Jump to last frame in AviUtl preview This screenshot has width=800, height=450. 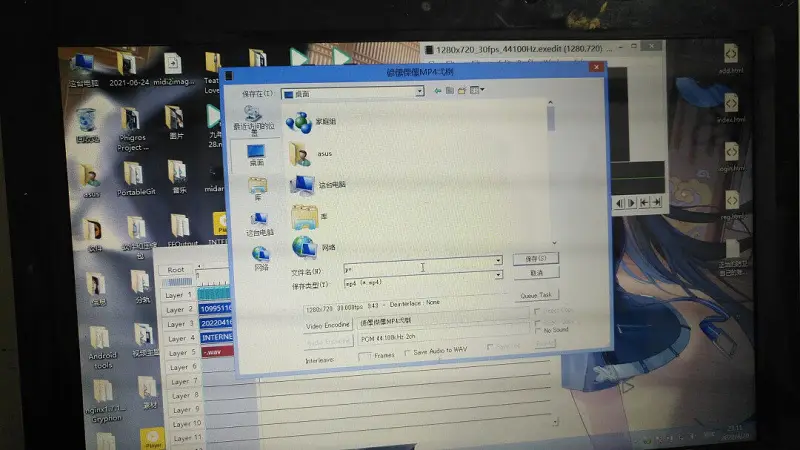[x=657, y=202]
